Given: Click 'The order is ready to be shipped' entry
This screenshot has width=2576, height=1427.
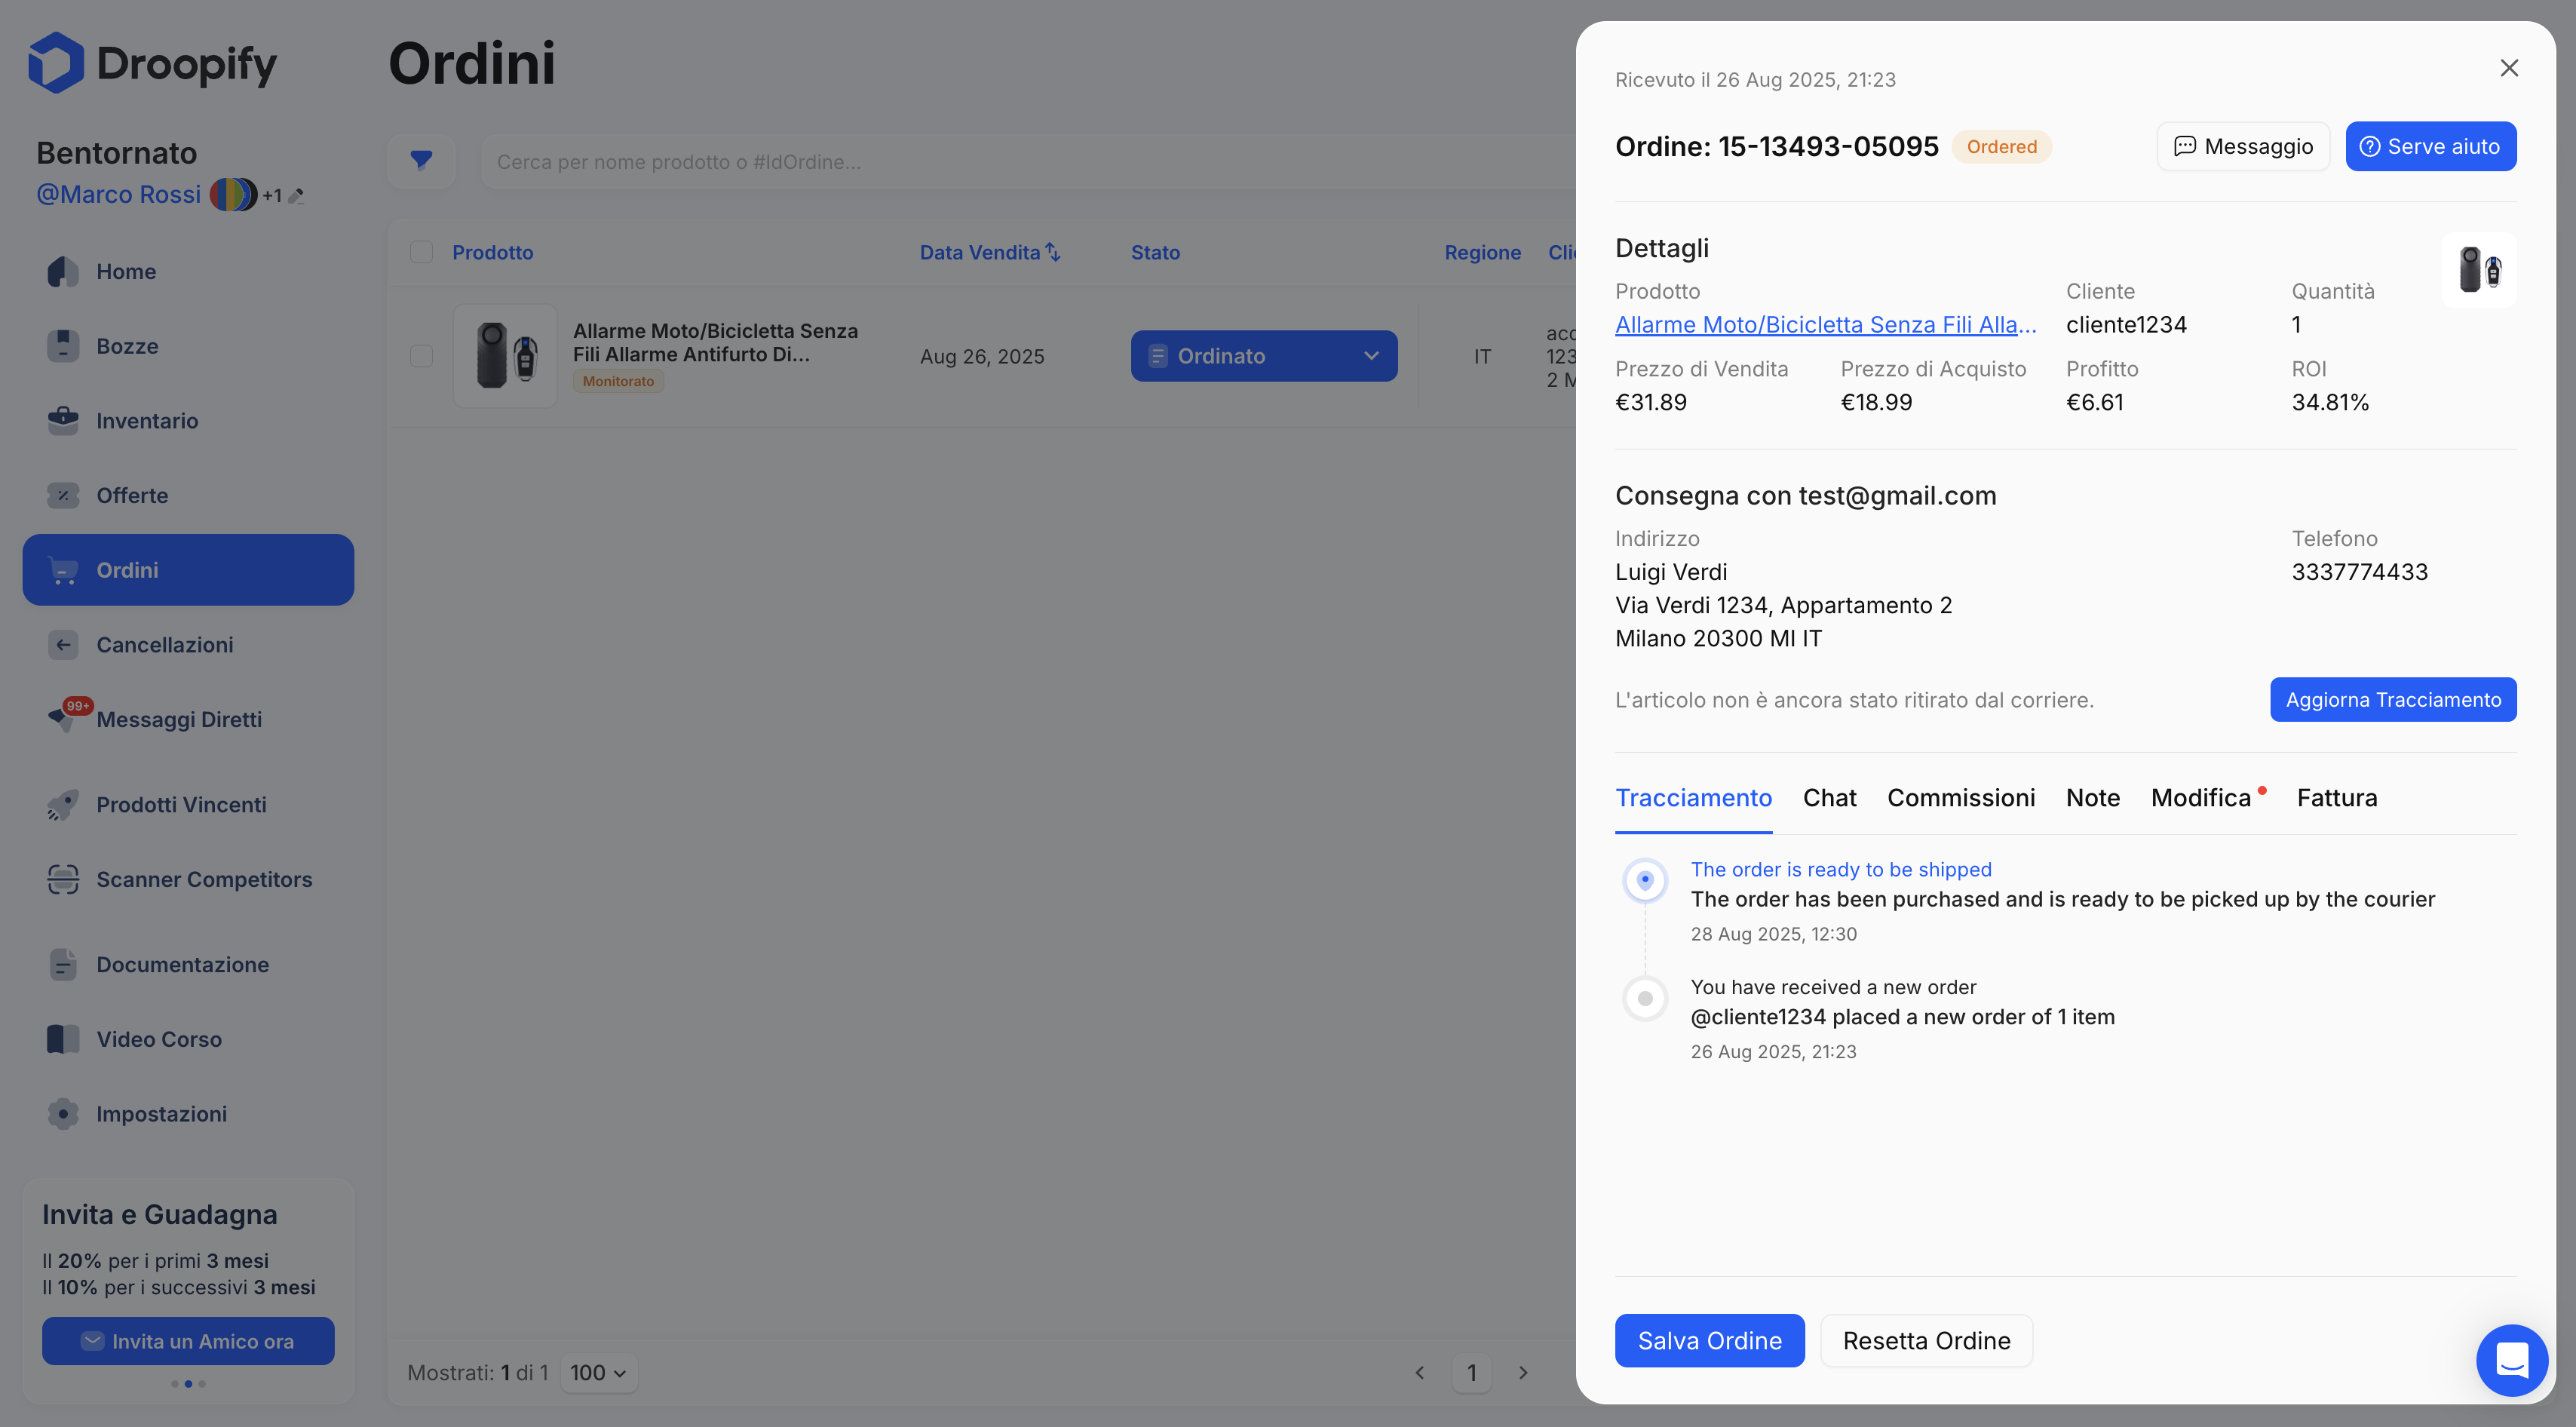Looking at the screenshot, I should (1841, 869).
